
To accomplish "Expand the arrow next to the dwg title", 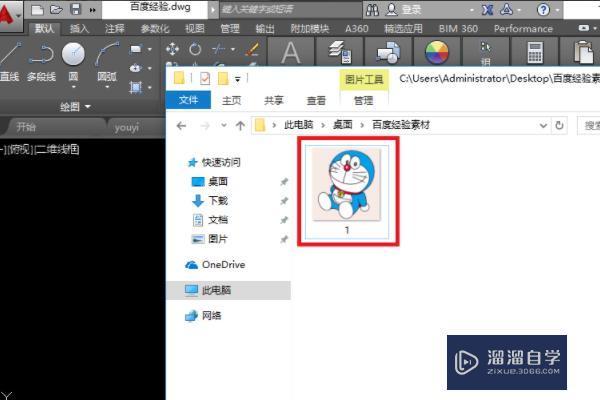I will (x=213, y=10).
